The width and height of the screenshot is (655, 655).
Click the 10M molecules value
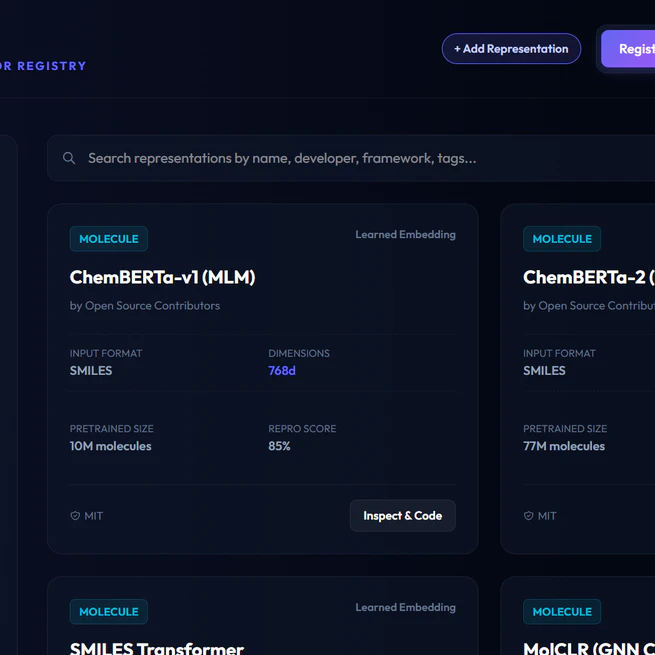pos(110,446)
